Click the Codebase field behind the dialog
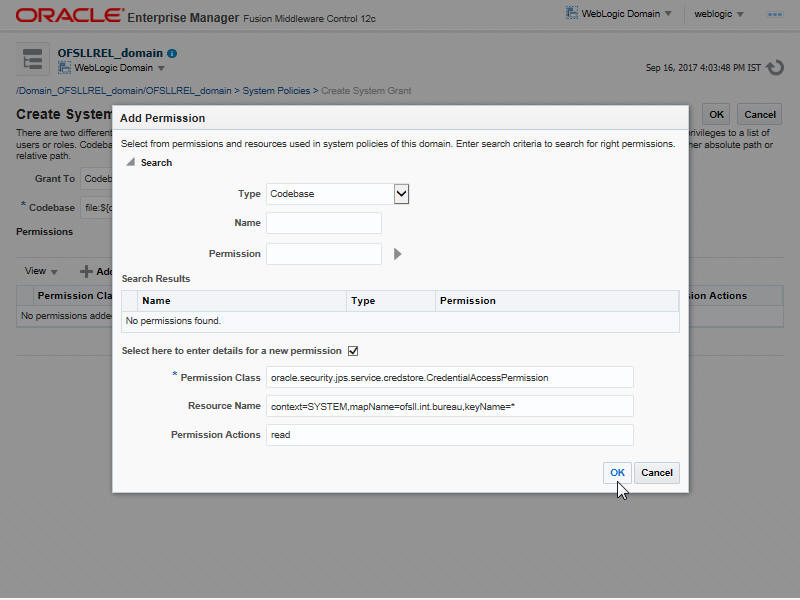 [x=97, y=208]
